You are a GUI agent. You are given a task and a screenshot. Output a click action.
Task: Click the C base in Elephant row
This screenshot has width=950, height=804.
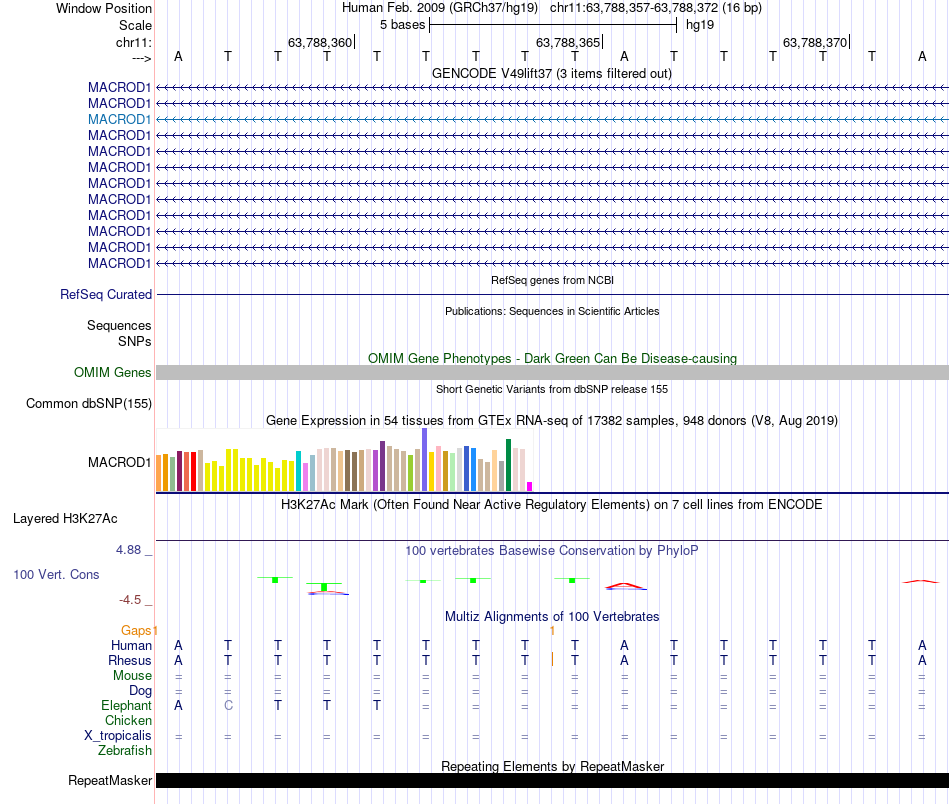[228, 706]
